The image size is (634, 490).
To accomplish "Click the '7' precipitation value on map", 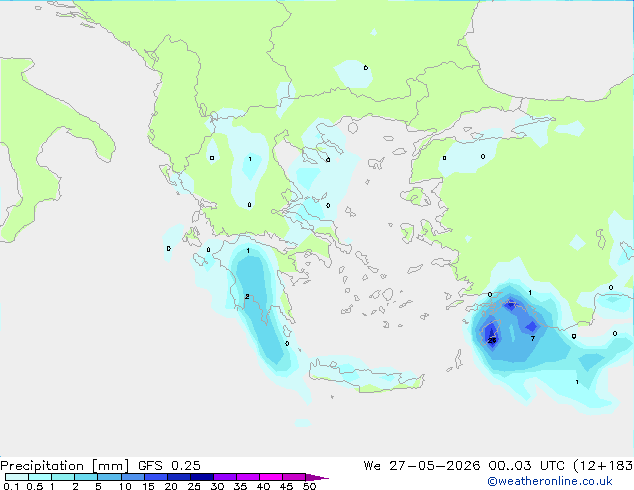I will coord(533,338).
